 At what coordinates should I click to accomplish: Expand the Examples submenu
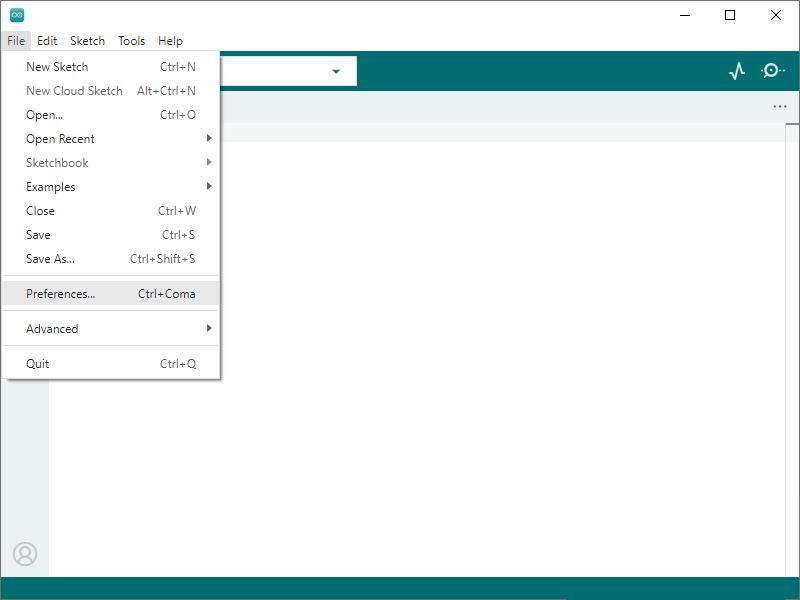pyautogui.click(x=111, y=187)
